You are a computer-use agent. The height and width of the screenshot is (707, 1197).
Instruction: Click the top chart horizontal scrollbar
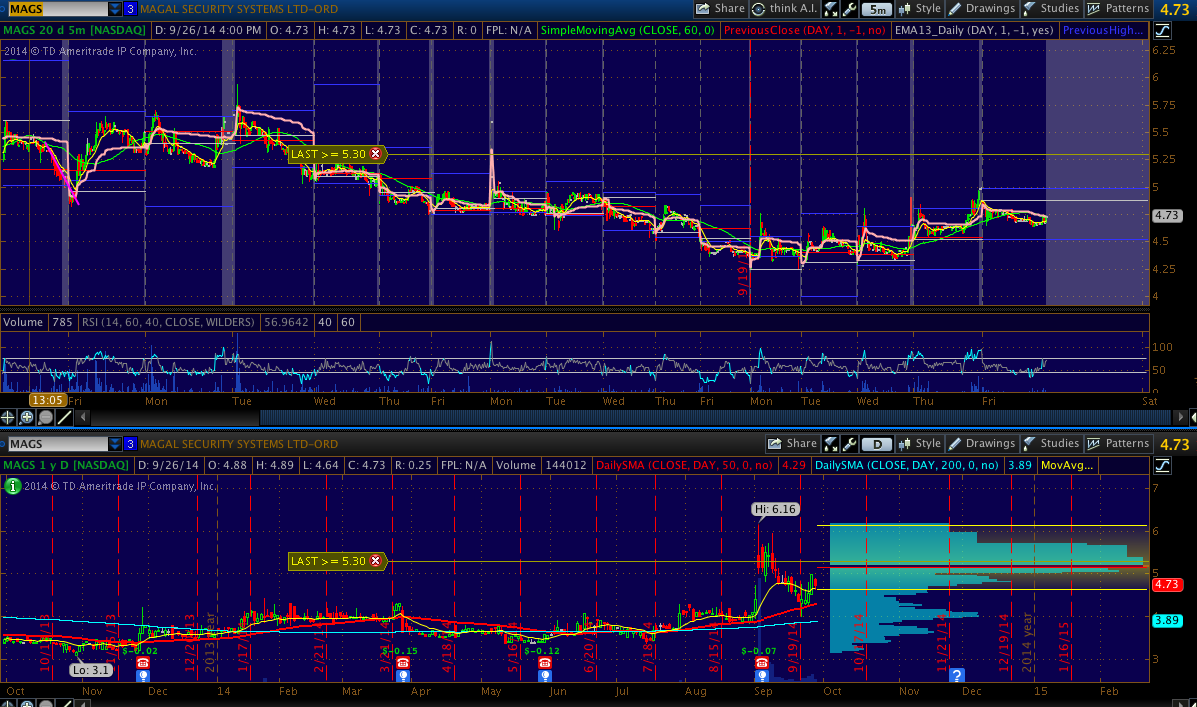click(x=700, y=416)
